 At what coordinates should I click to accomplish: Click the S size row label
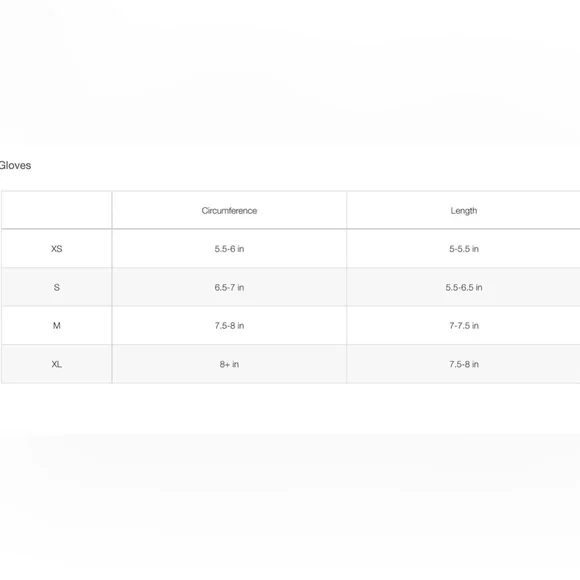point(57,287)
